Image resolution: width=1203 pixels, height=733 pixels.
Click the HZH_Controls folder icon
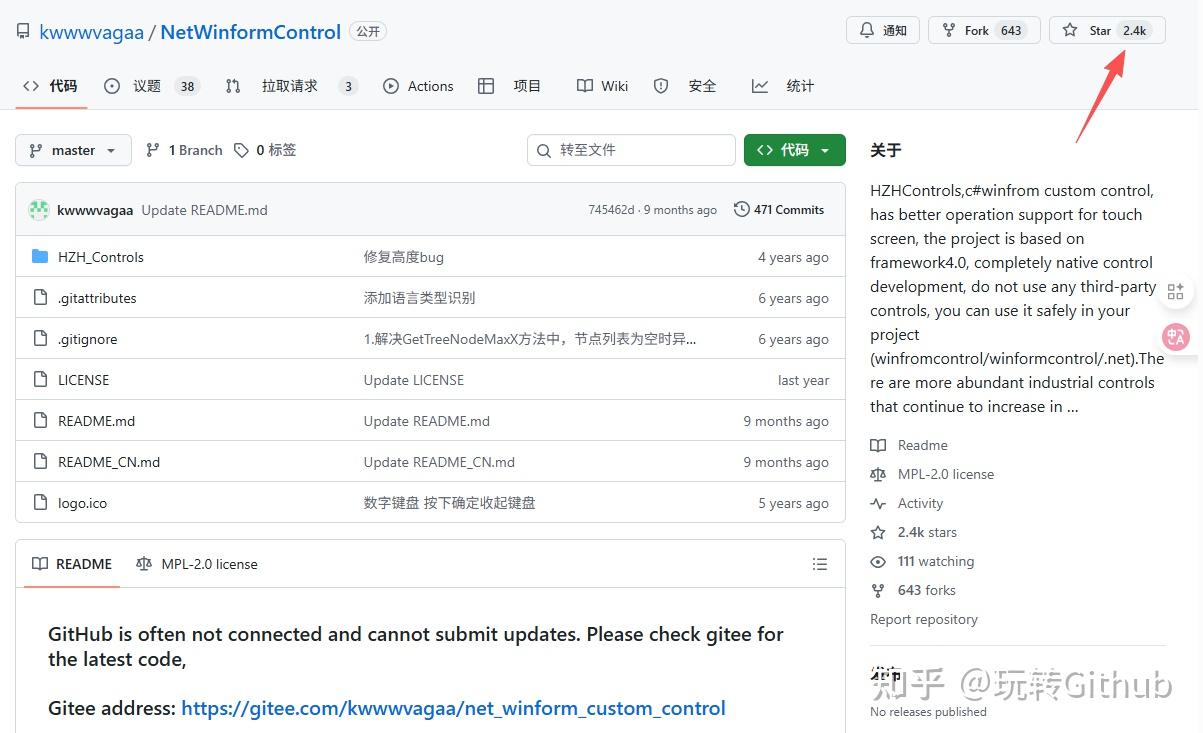[40, 257]
